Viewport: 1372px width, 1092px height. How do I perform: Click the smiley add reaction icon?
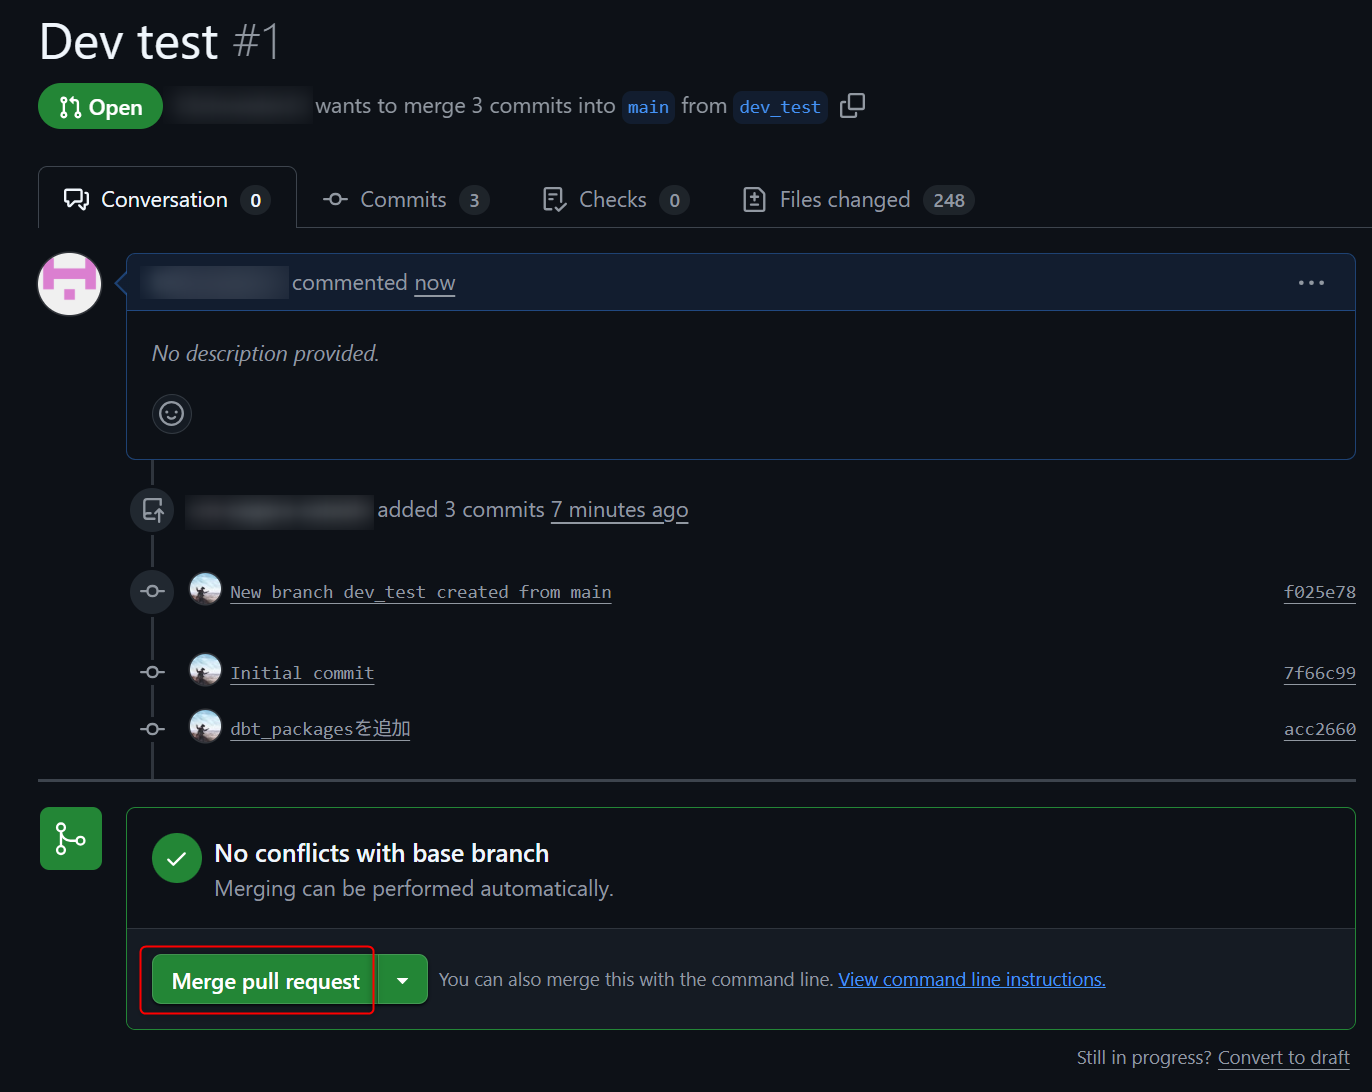172,413
